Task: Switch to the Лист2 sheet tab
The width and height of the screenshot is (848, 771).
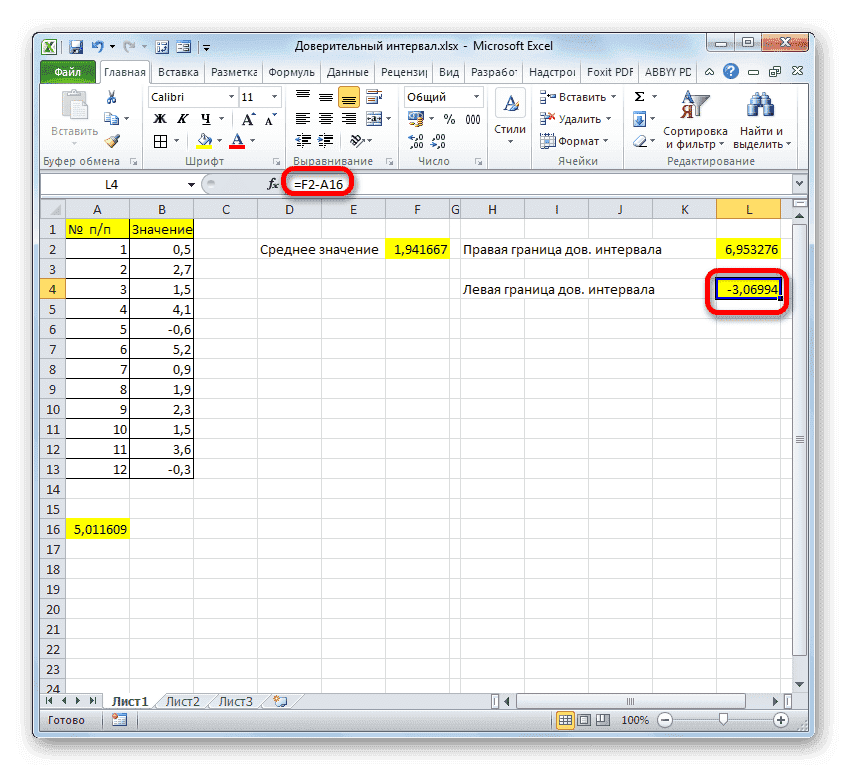Action: (x=182, y=701)
